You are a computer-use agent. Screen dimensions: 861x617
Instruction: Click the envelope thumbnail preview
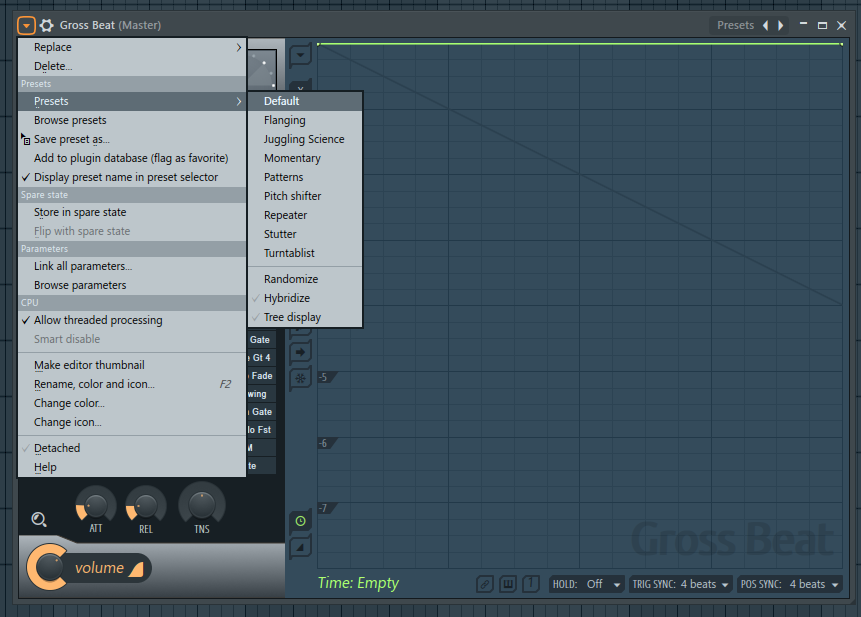262,69
